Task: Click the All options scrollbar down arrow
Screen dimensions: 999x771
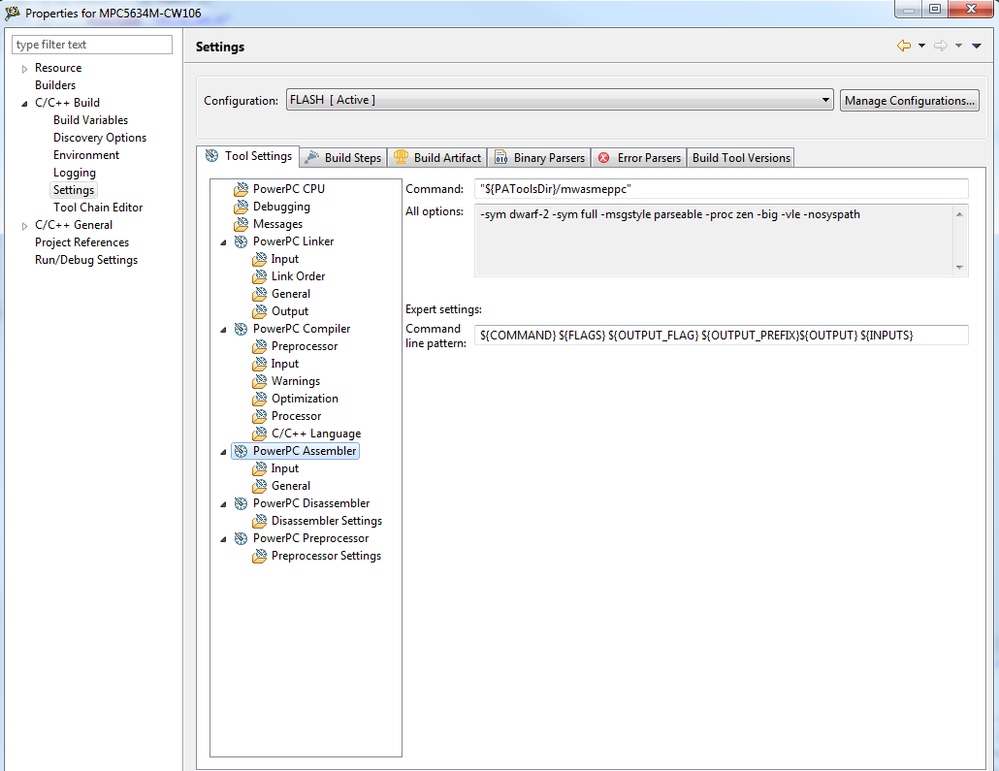Action: pyautogui.click(x=959, y=268)
